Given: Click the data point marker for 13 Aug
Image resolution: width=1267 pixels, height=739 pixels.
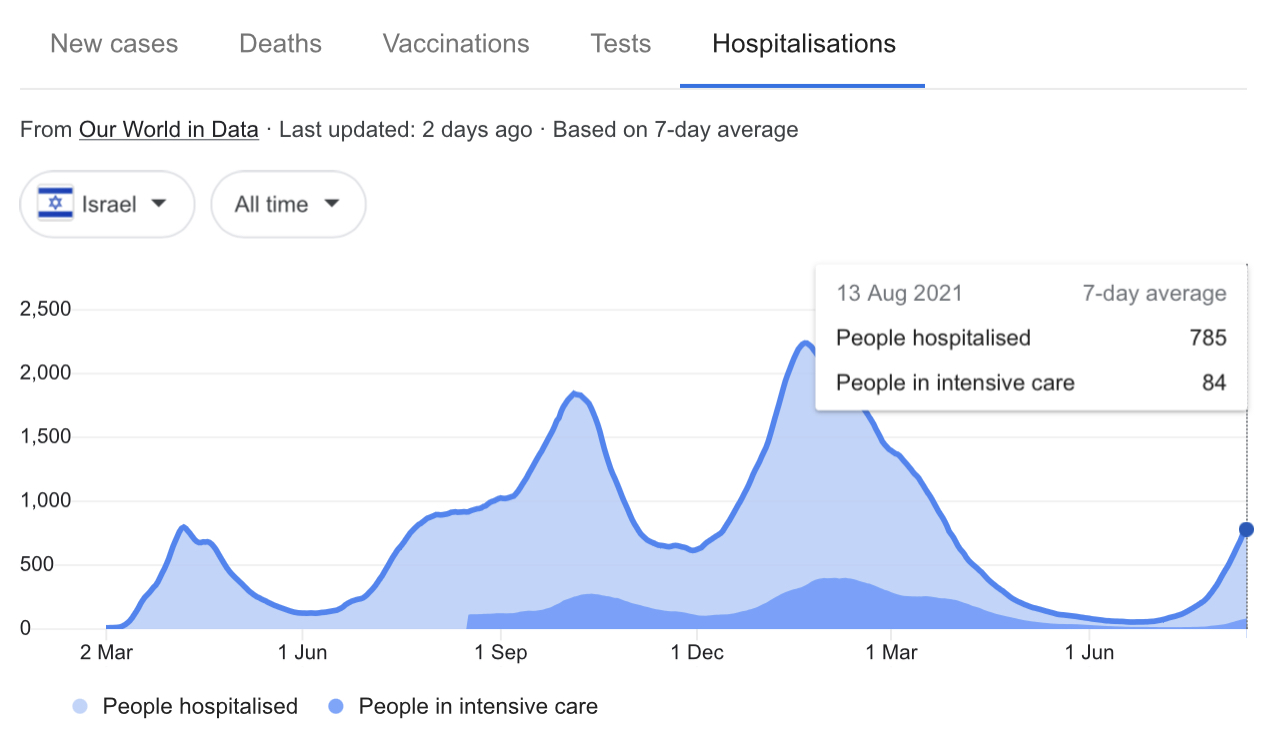Looking at the screenshot, I should 1246,529.
